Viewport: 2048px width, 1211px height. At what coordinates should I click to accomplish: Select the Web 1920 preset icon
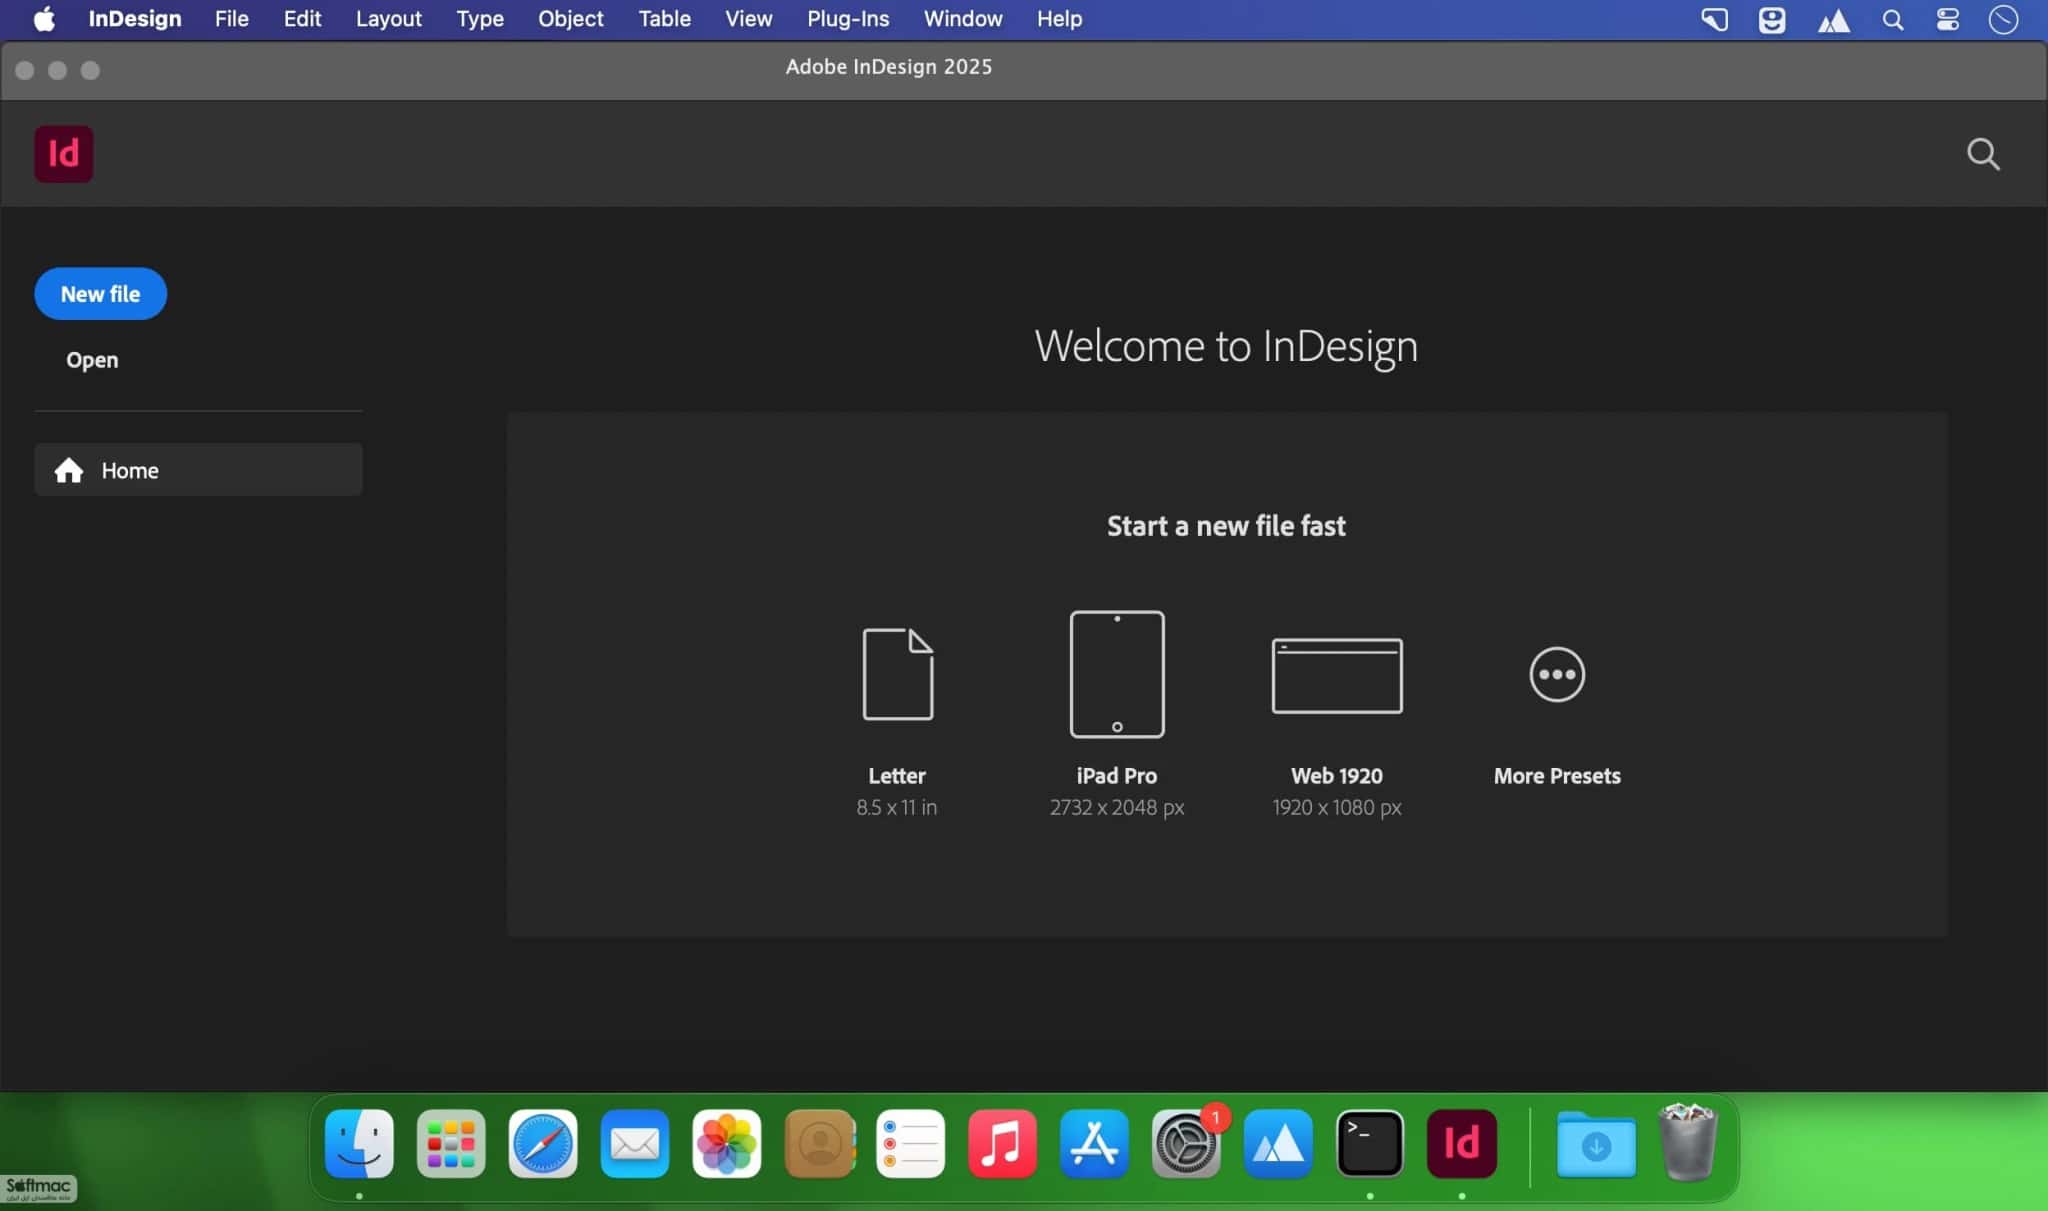[x=1337, y=675]
